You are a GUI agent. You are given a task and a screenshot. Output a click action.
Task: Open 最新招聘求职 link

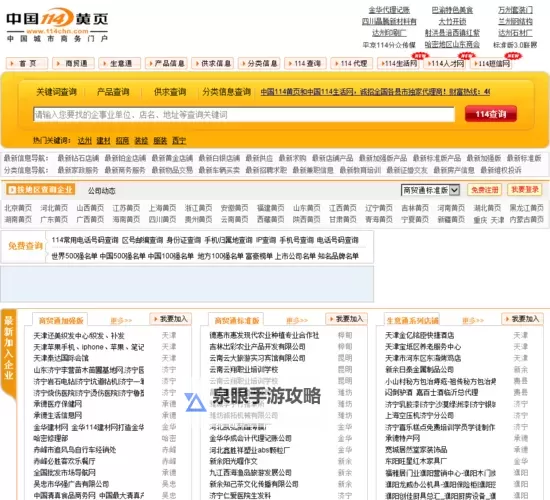266,170
